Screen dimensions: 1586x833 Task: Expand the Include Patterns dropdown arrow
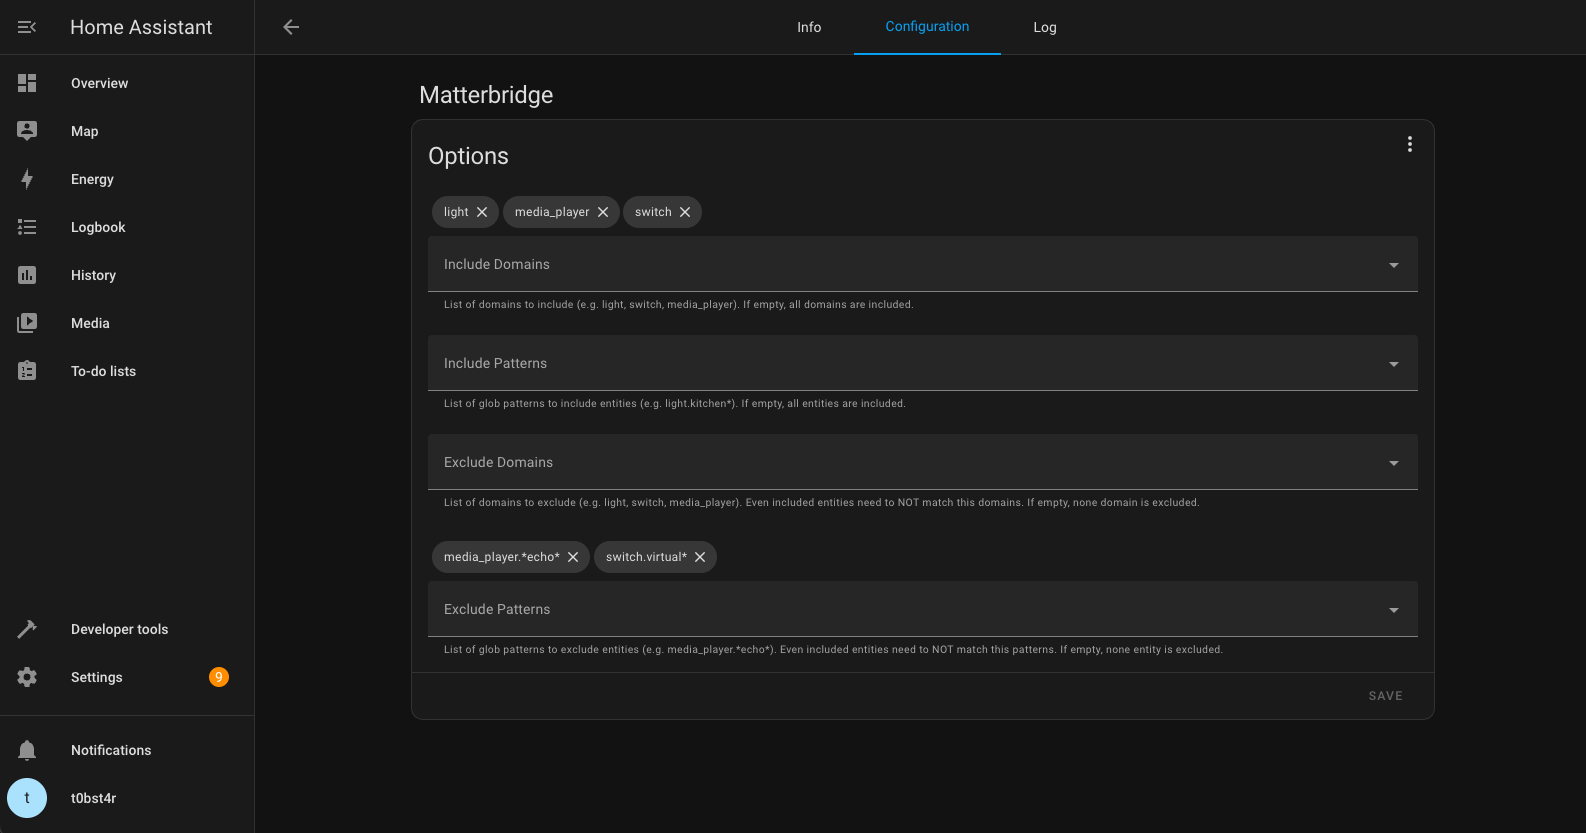(1394, 364)
